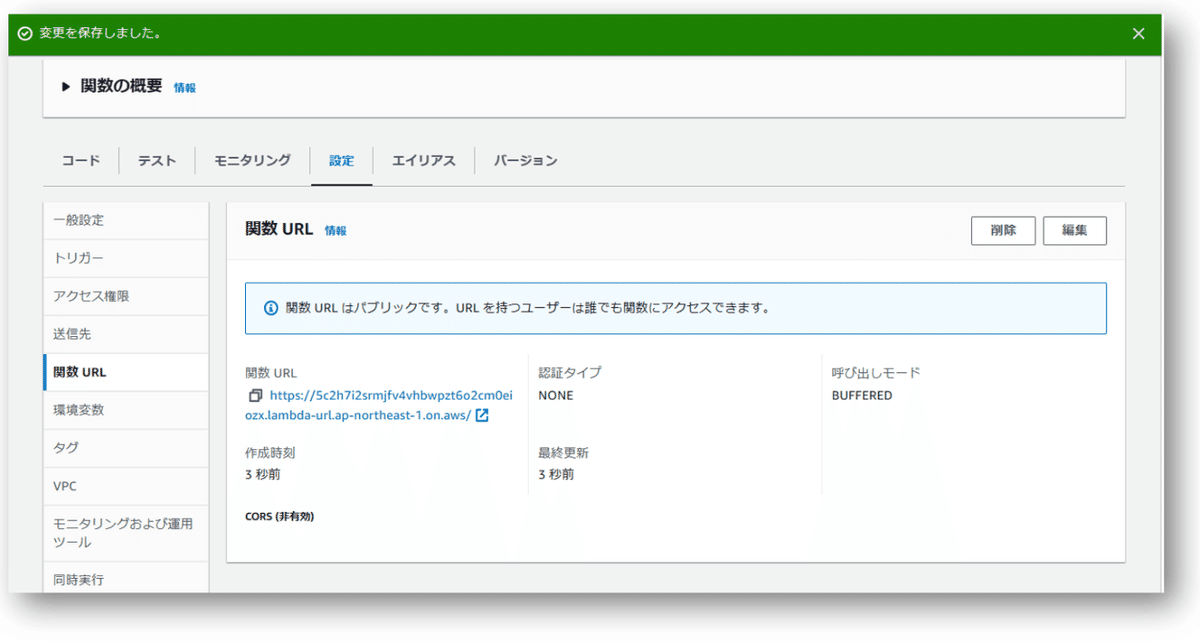The width and height of the screenshot is (1200, 643).
Task: Expand the 関数の概要 section
Action: [x=67, y=87]
